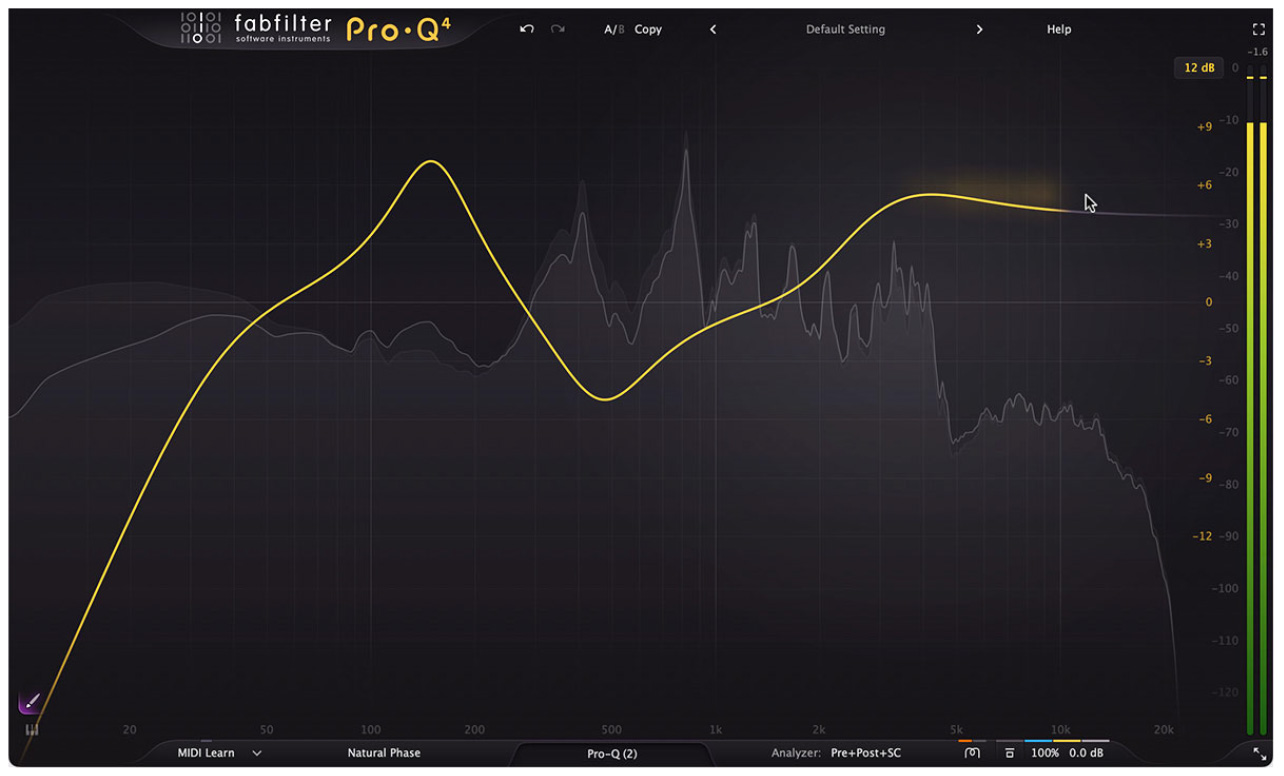The image size is (1284, 776).
Task: Change the 12 dB display range
Action: click(1198, 68)
